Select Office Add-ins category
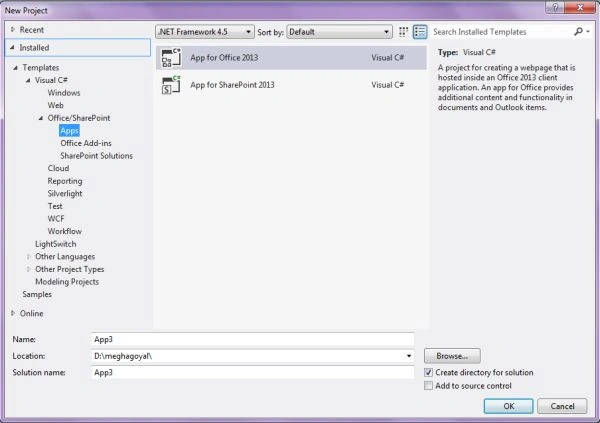This screenshot has width=600, height=423. click(86, 143)
